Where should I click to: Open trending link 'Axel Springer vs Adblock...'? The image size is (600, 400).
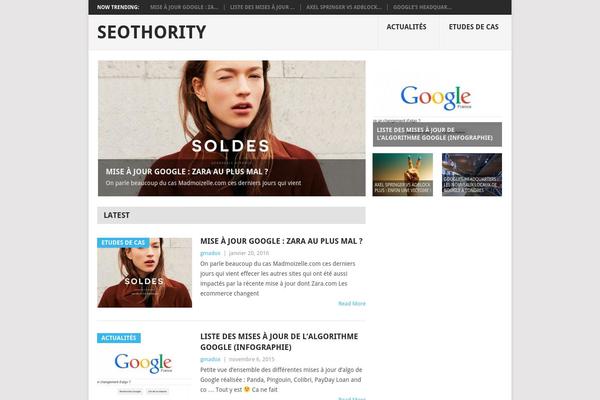(344, 7)
